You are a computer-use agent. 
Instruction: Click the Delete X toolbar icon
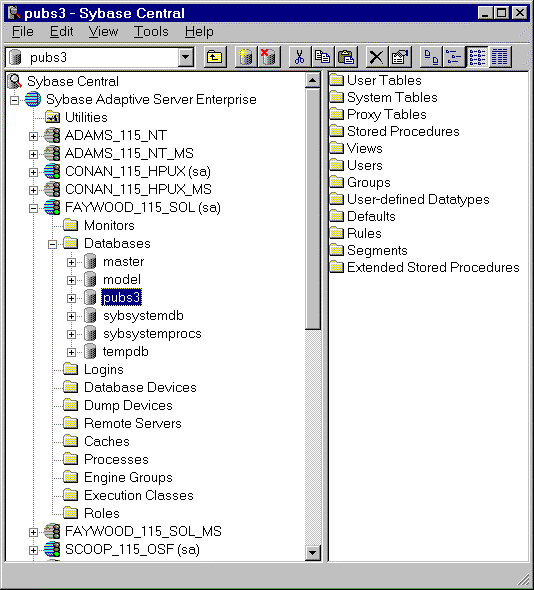(x=377, y=57)
